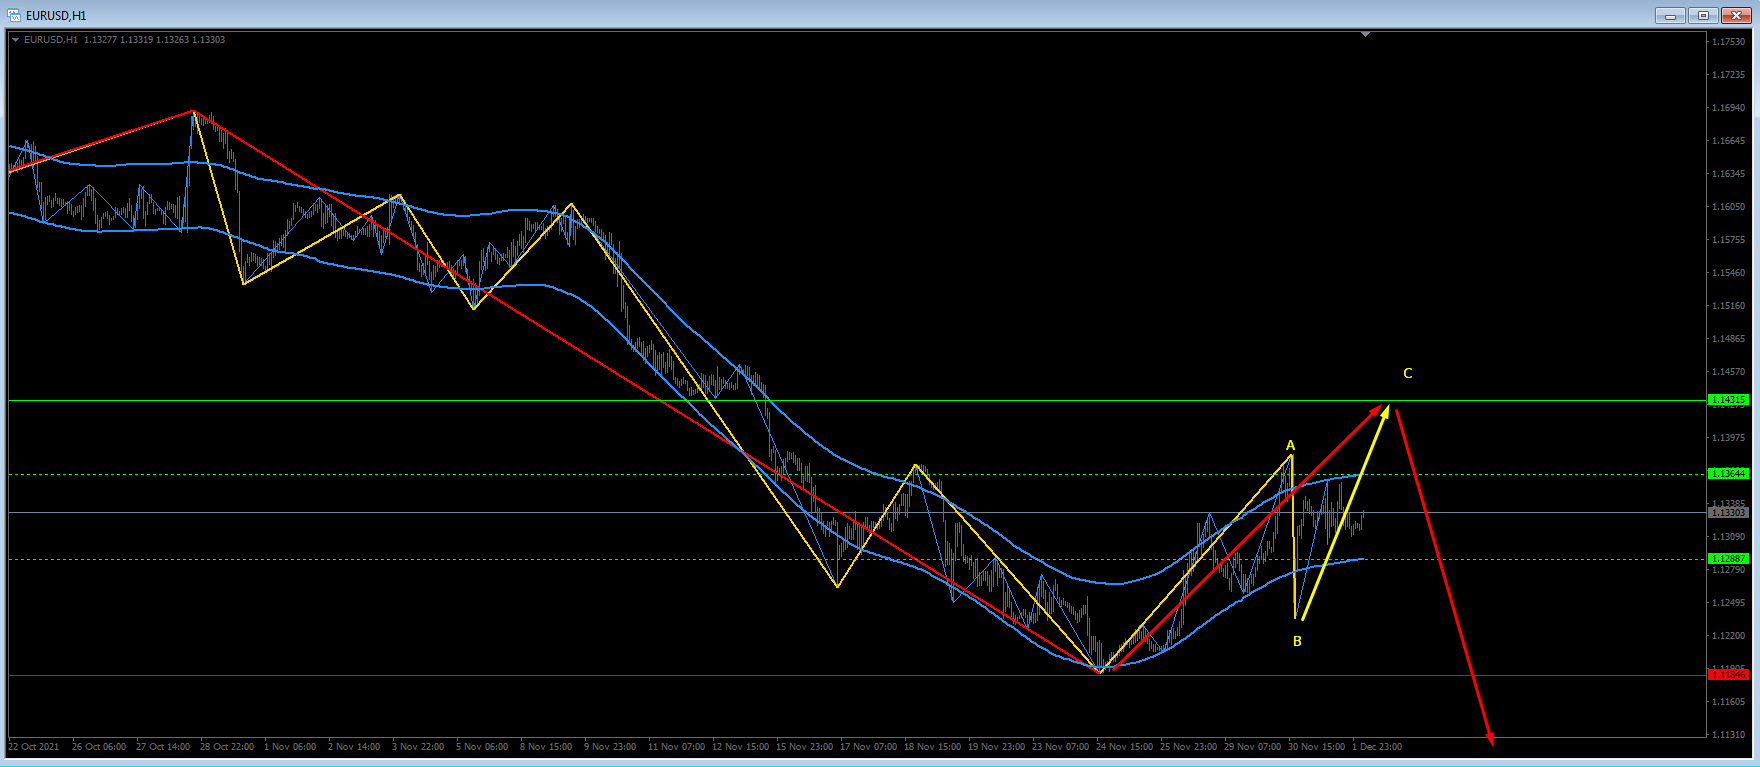Viewport: 1760px width, 767px height.
Task: Click the 1.15755 value on price scale
Action: tap(1729, 240)
